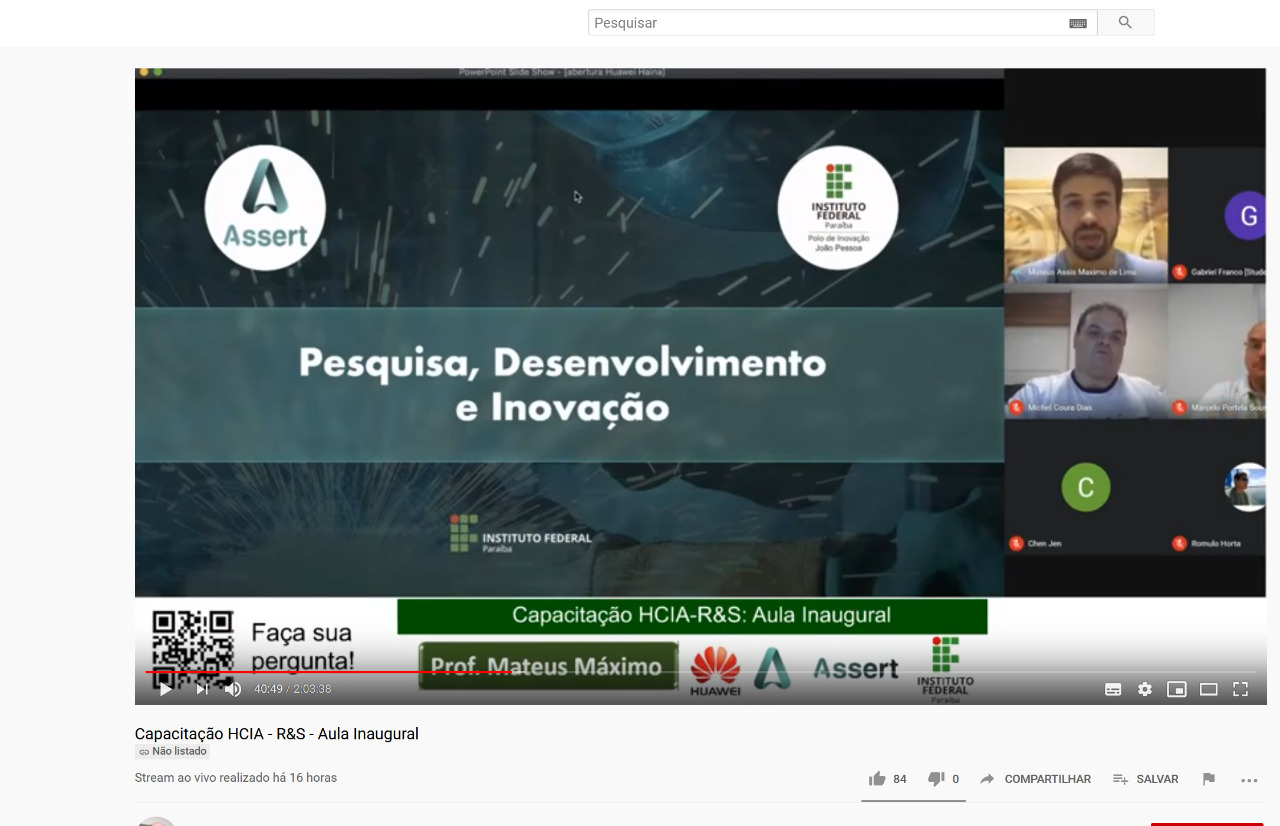Enter fullscreen mode
The image size is (1280, 826).
point(1240,689)
